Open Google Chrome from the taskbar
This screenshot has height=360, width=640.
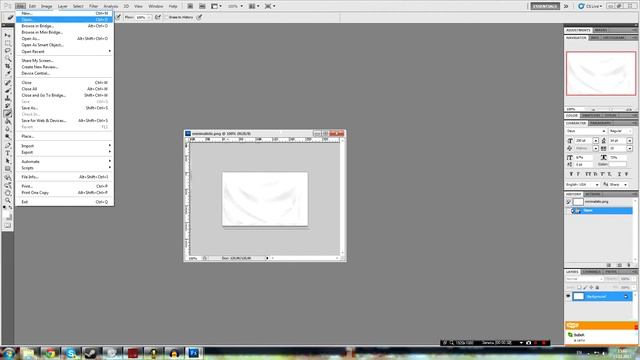pos(50,353)
